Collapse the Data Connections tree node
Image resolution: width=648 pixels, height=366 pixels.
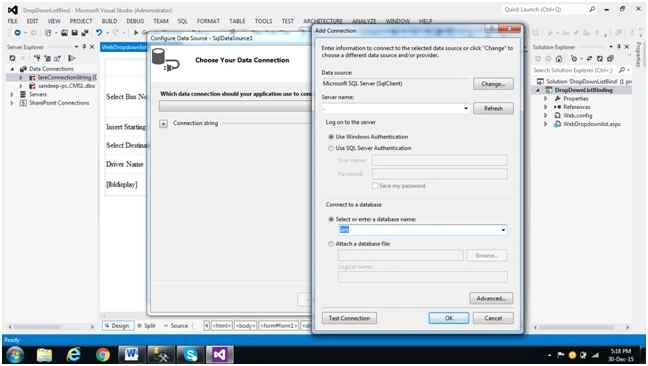click(x=12, y=69)
